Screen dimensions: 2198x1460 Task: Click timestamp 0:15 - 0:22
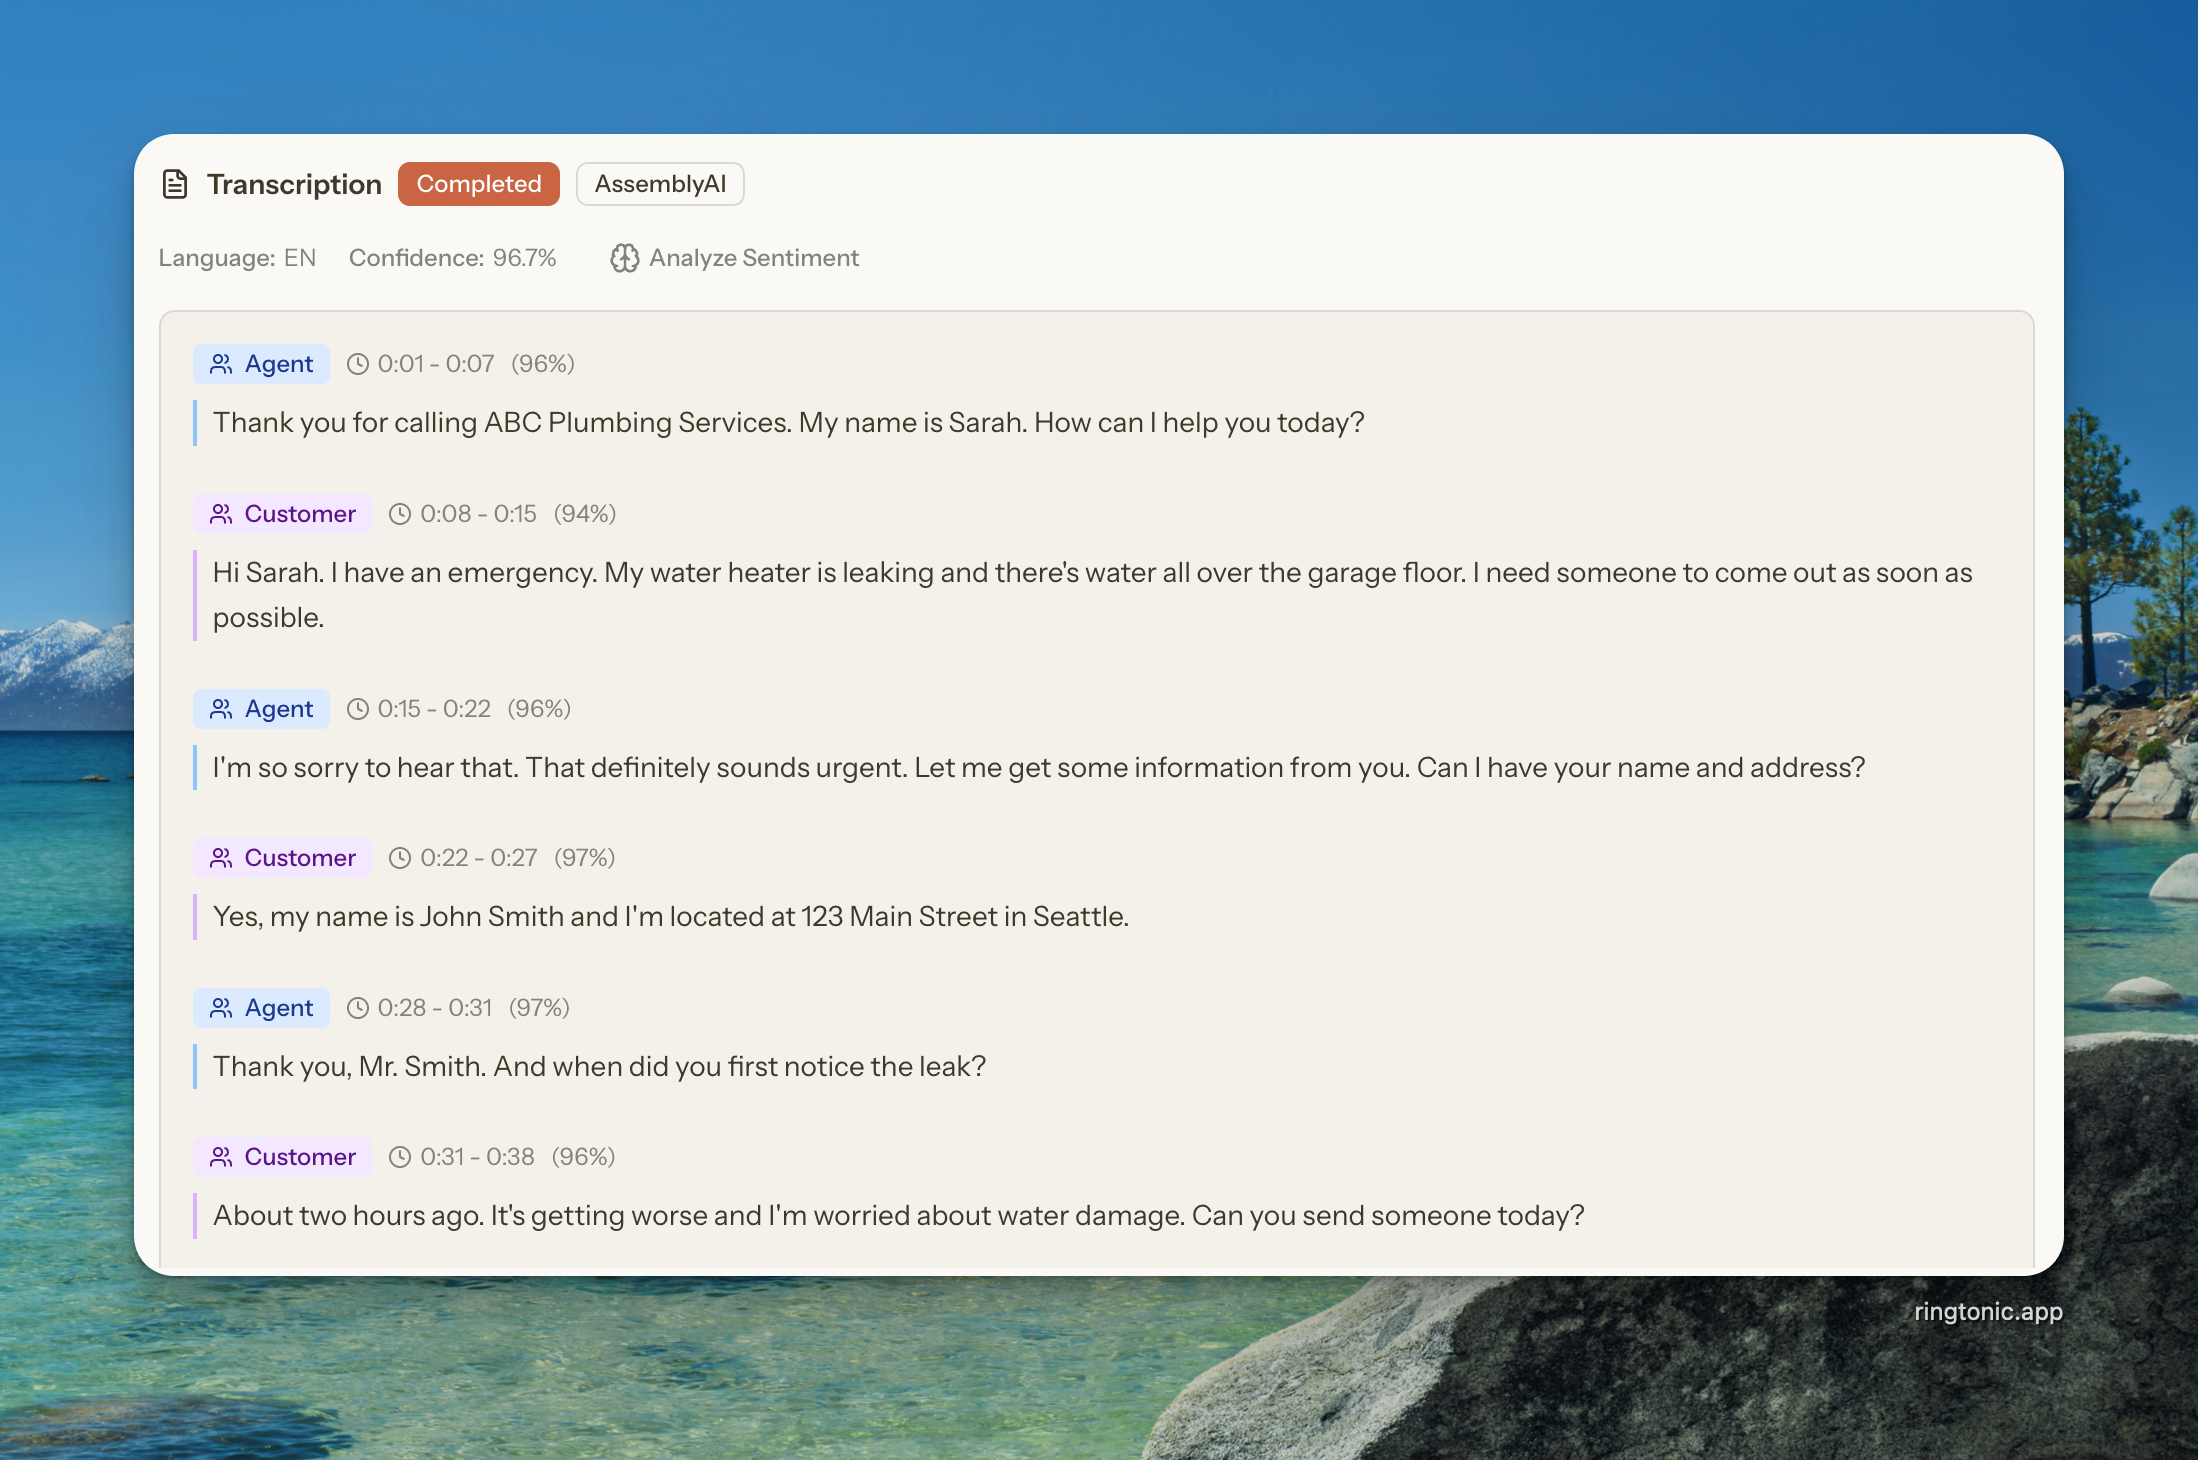pyautogui.click(x=434, y=709)
